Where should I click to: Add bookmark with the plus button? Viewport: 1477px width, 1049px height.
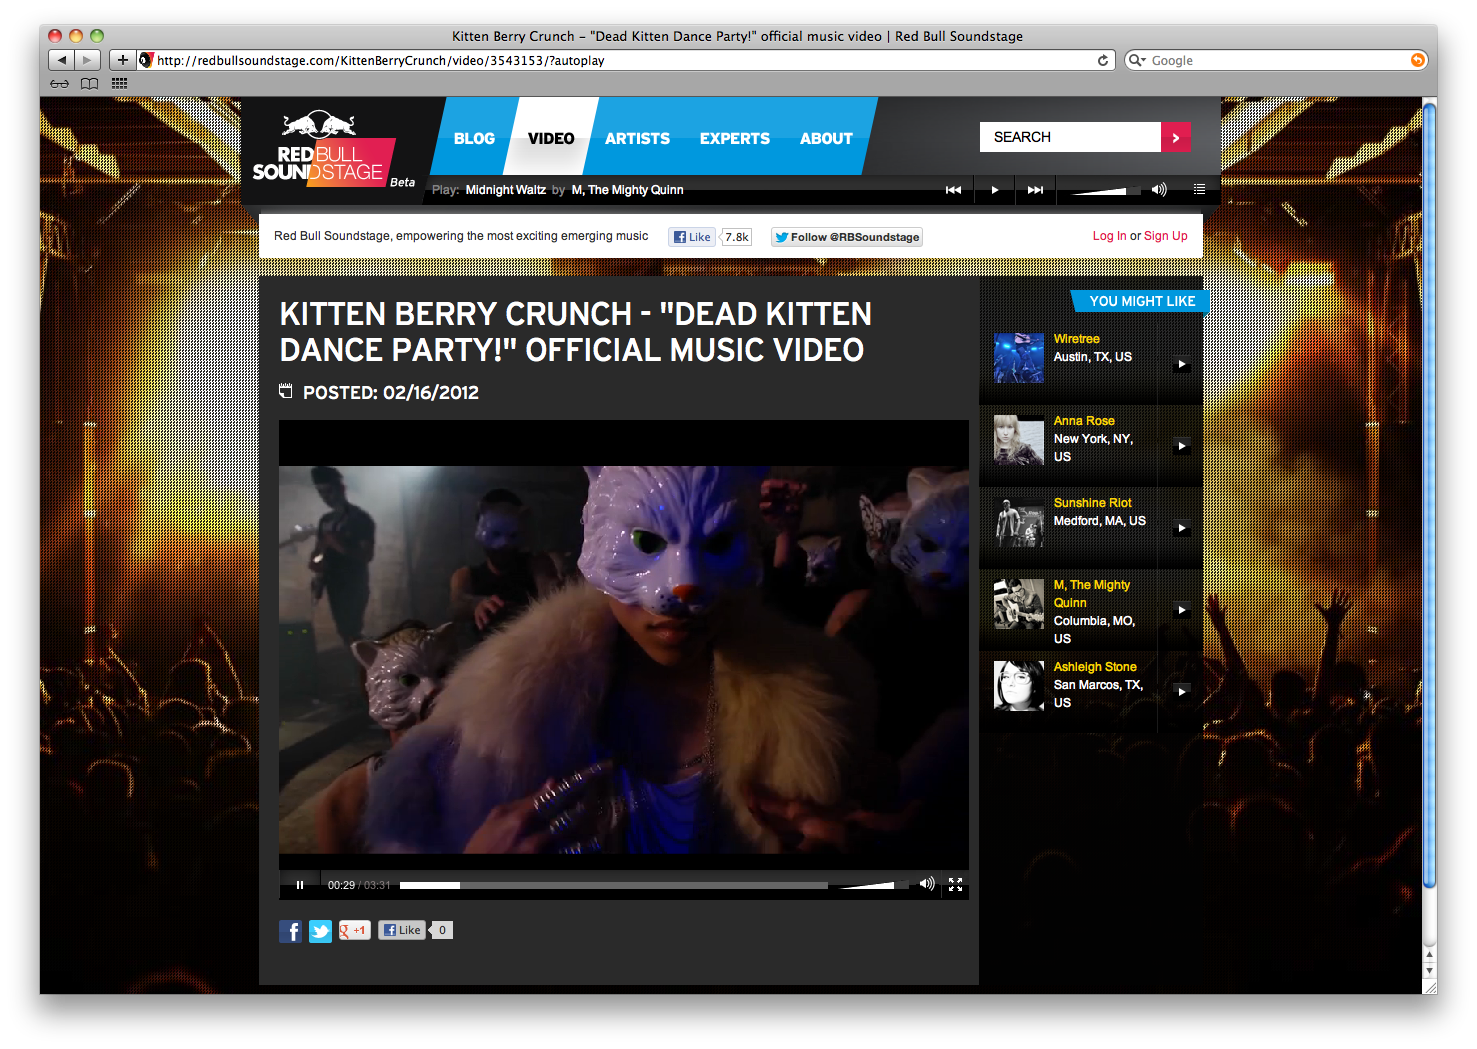[122, 60]
